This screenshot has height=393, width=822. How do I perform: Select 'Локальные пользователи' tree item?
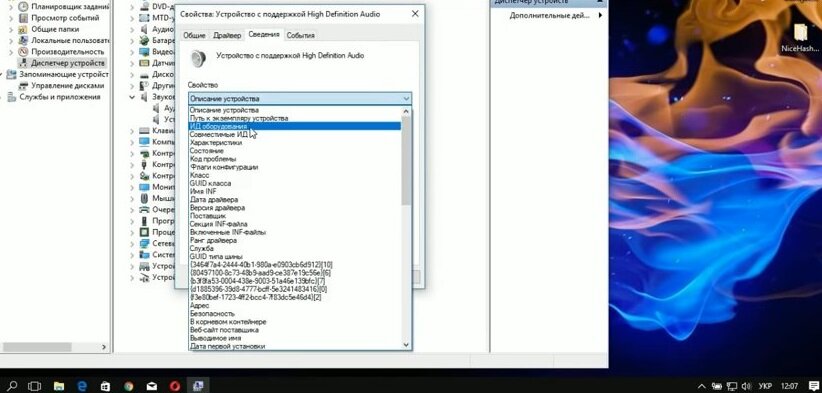coord(70,40)
